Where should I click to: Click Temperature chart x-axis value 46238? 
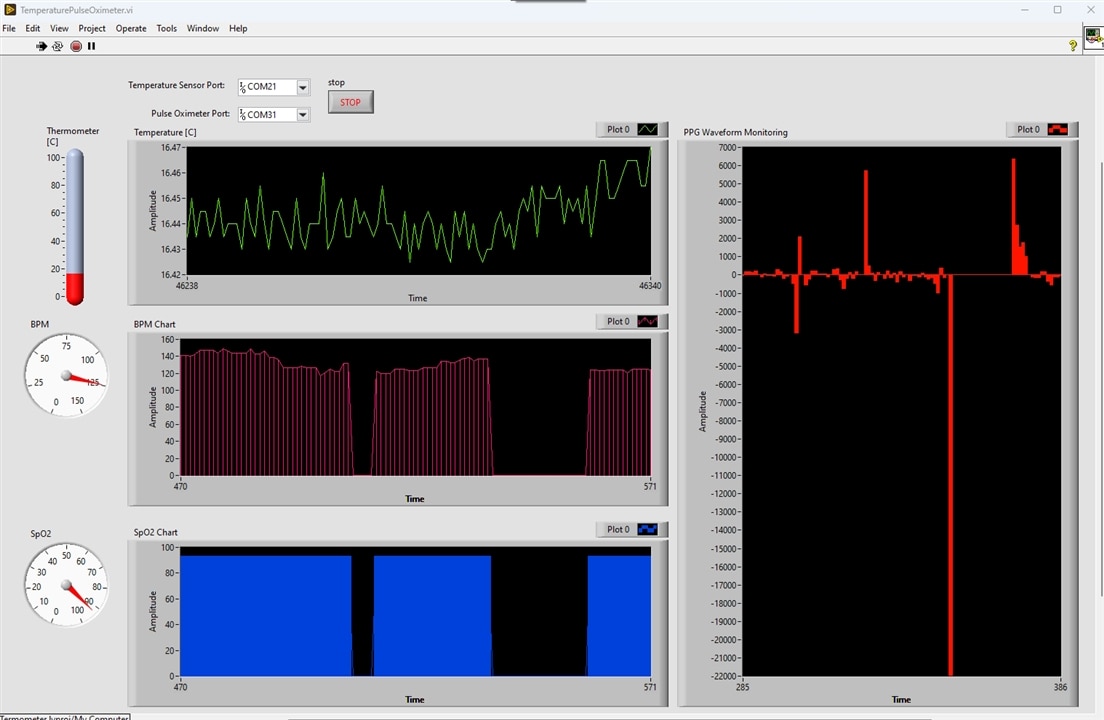(x=187, y=286)
